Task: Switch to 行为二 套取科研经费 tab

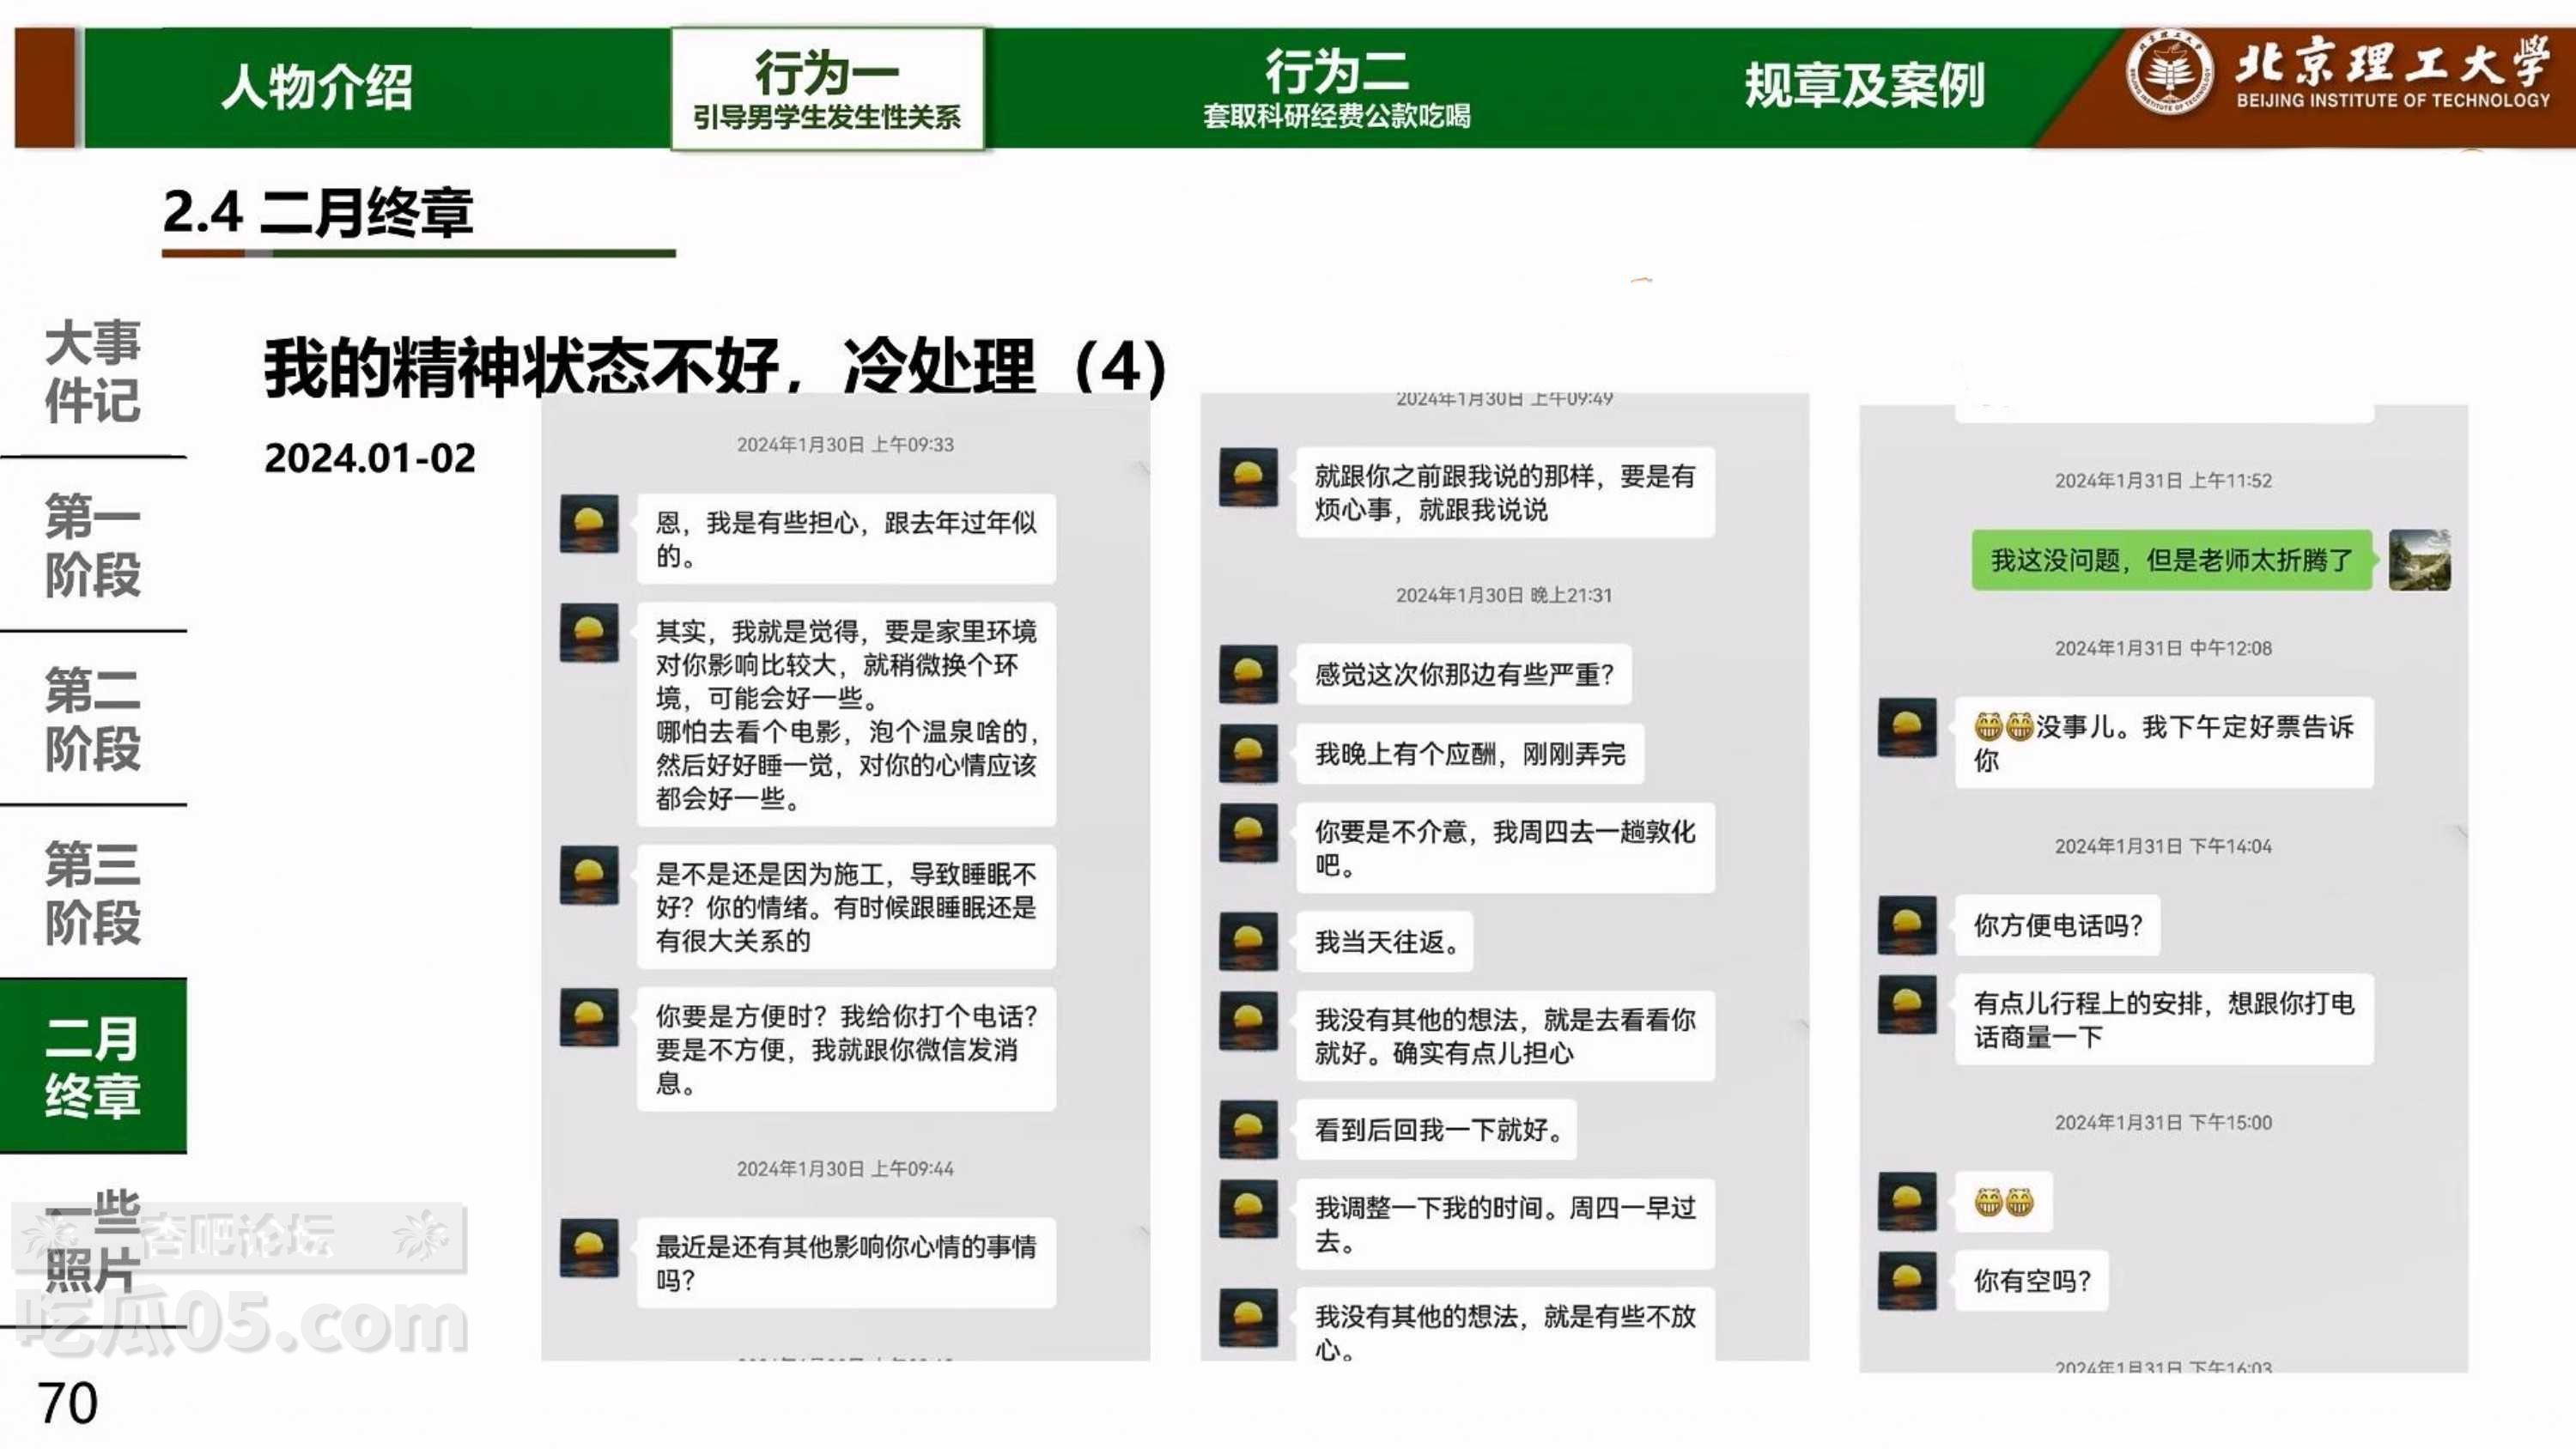Action: pos(1336,88)
